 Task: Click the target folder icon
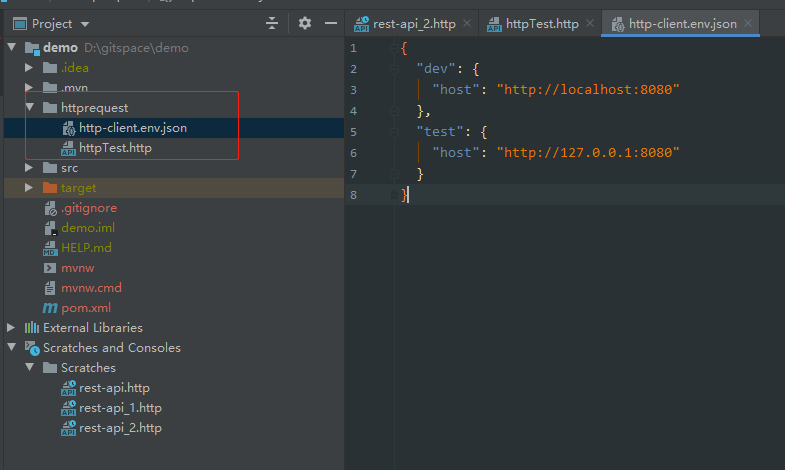click(x=50, y=187)
